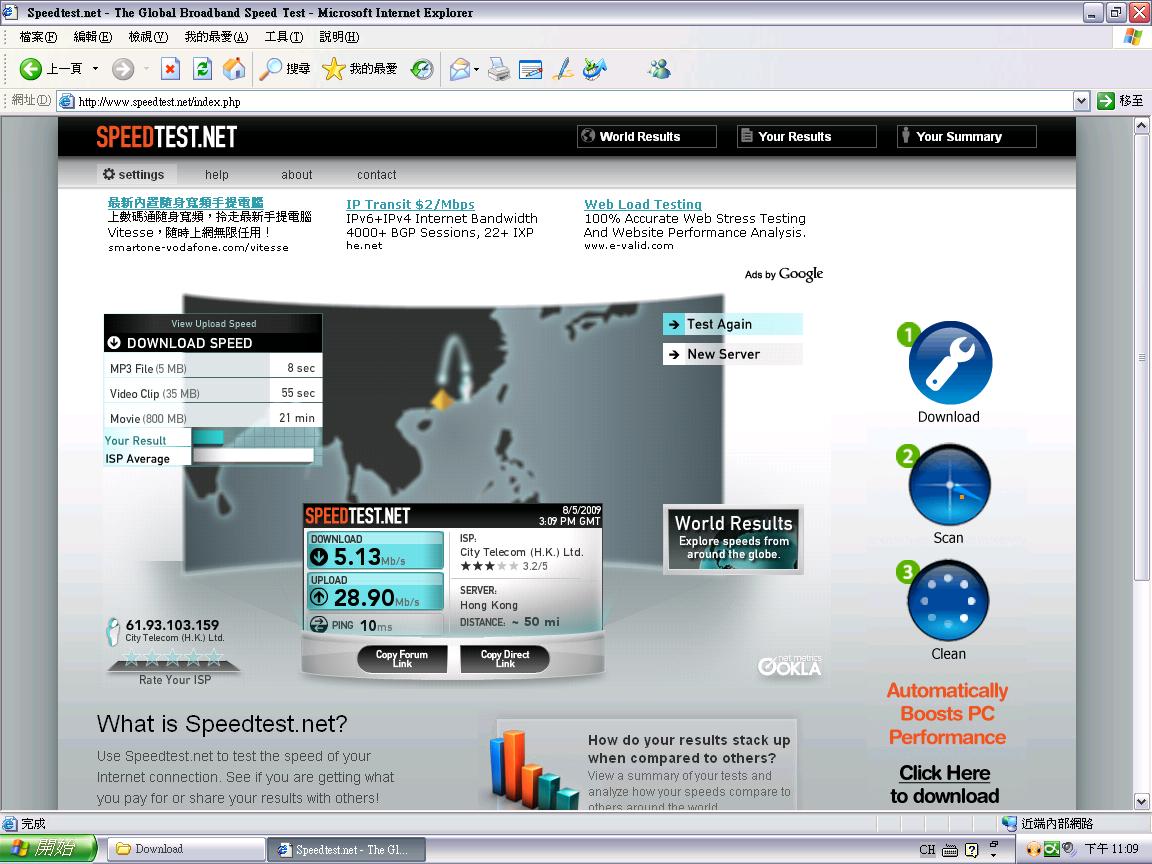The image size is (1152, 864).
Task: Click the 'Click Here to download' link
Action: [945, 784]
